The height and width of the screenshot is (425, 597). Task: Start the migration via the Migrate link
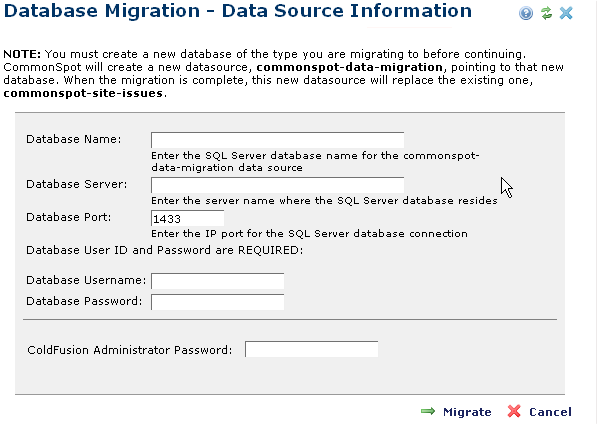pos(467,412)
